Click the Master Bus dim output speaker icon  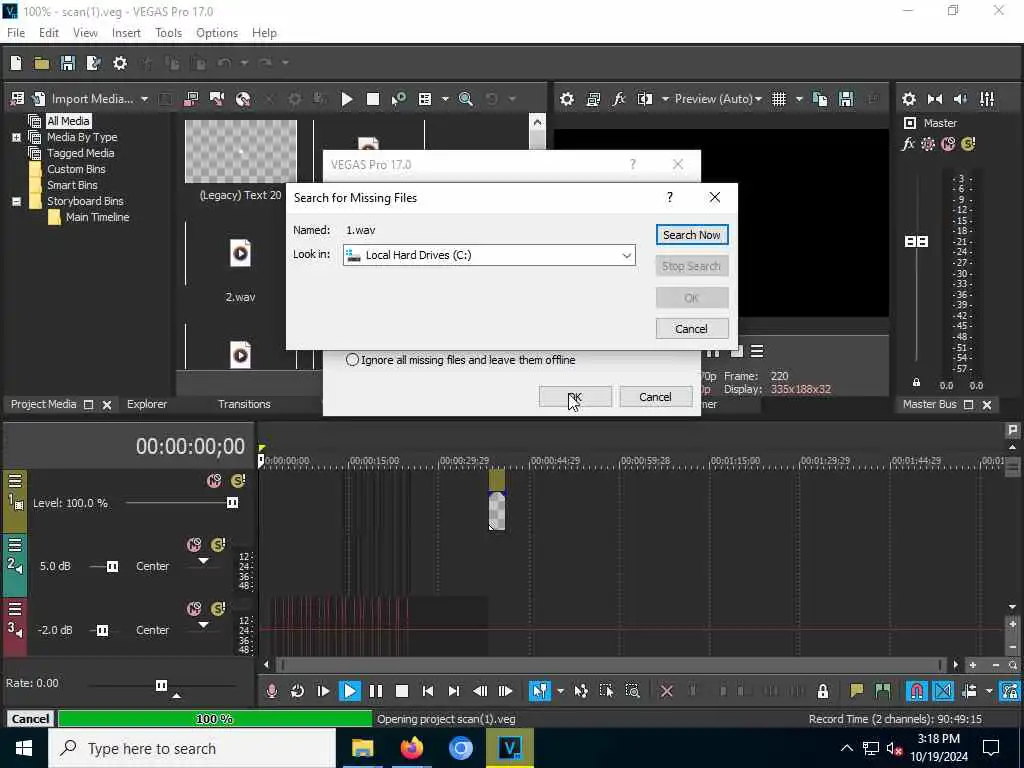[961, 99]
